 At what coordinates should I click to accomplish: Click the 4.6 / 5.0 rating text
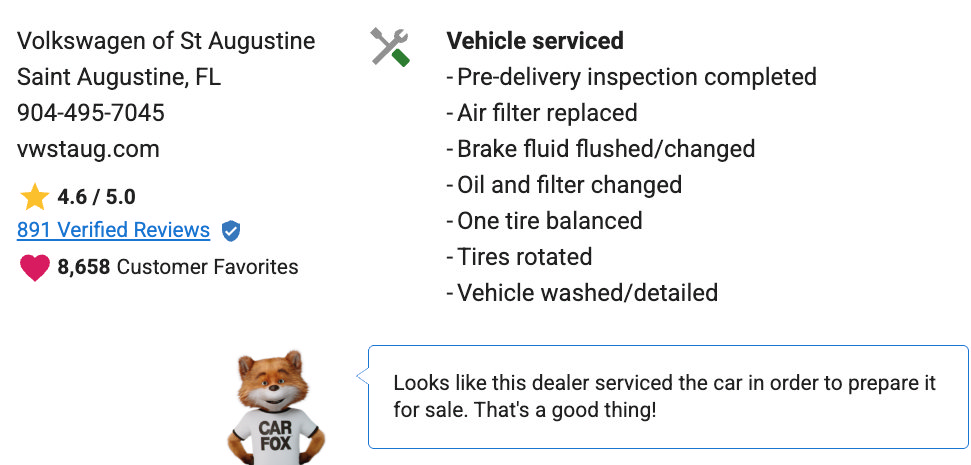pyautogui.click(x=96, y=197)
